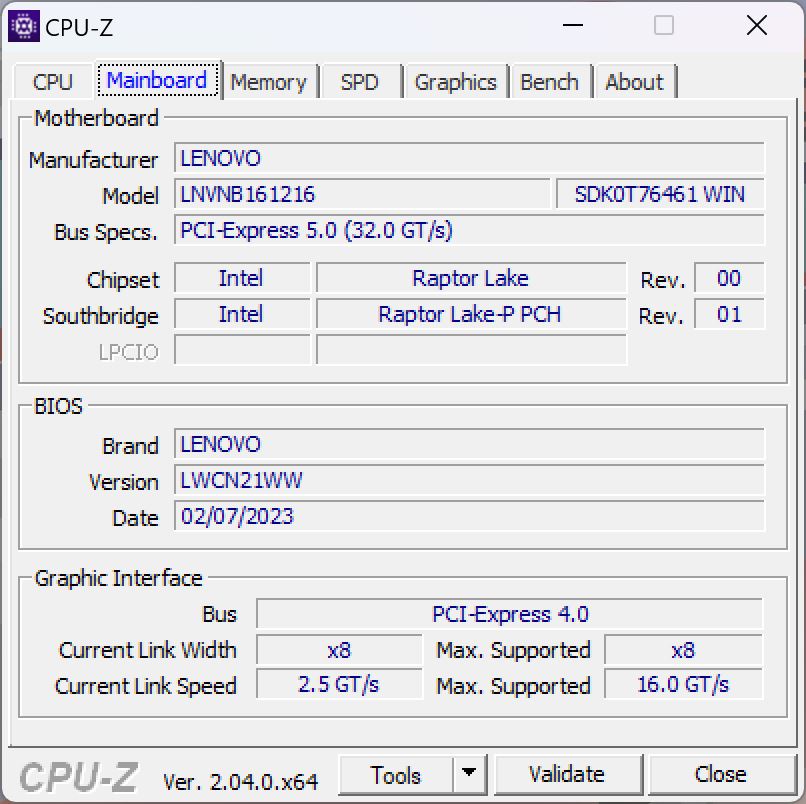The image size is (806, 804).
Task: Click the Close button at bottom
Action: coord(721,775)
